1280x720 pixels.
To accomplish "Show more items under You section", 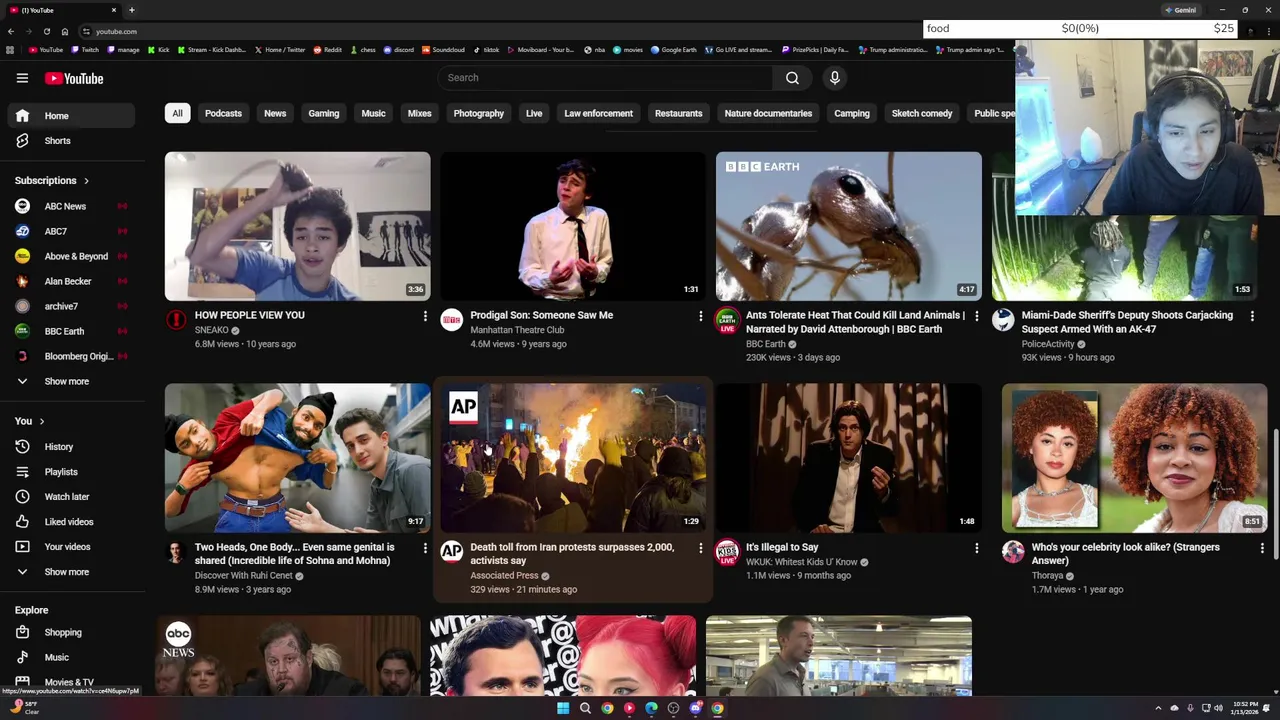I will click(68, 572).
